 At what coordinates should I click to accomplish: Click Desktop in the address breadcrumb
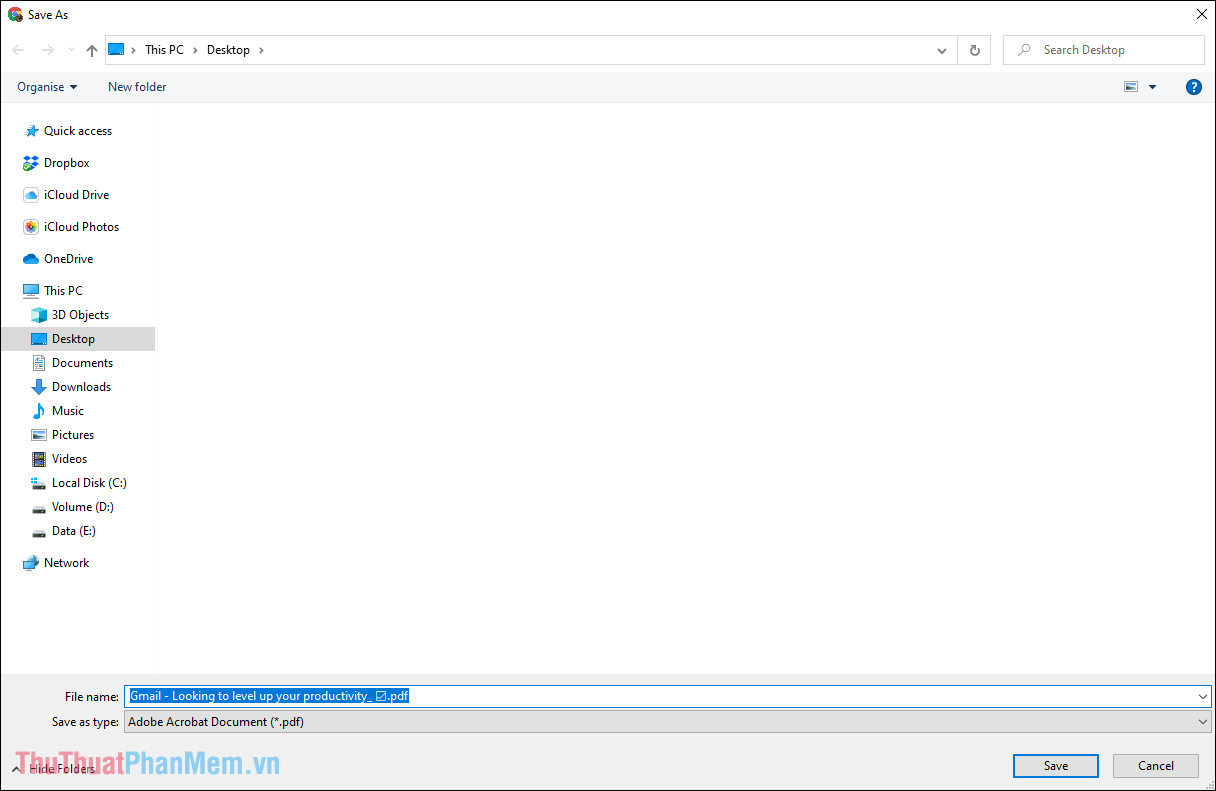tap(228, 50)
